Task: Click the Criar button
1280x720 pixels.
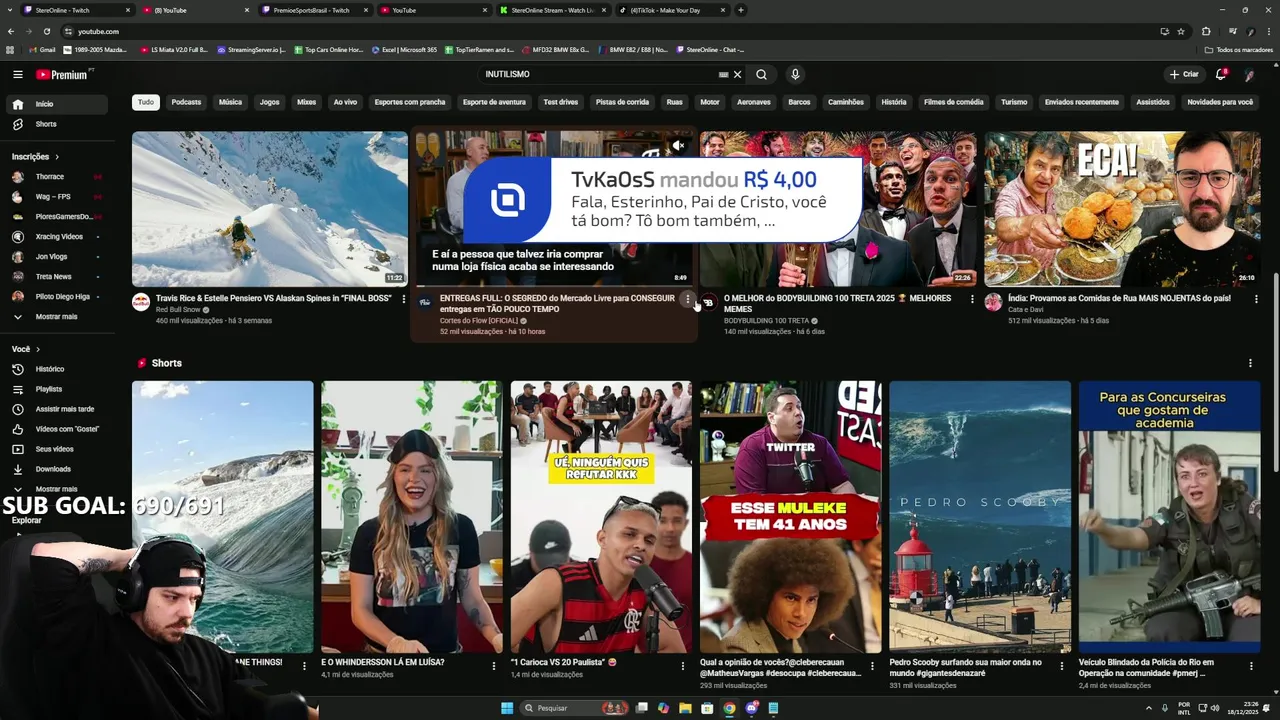Action: pos(1184,74)
